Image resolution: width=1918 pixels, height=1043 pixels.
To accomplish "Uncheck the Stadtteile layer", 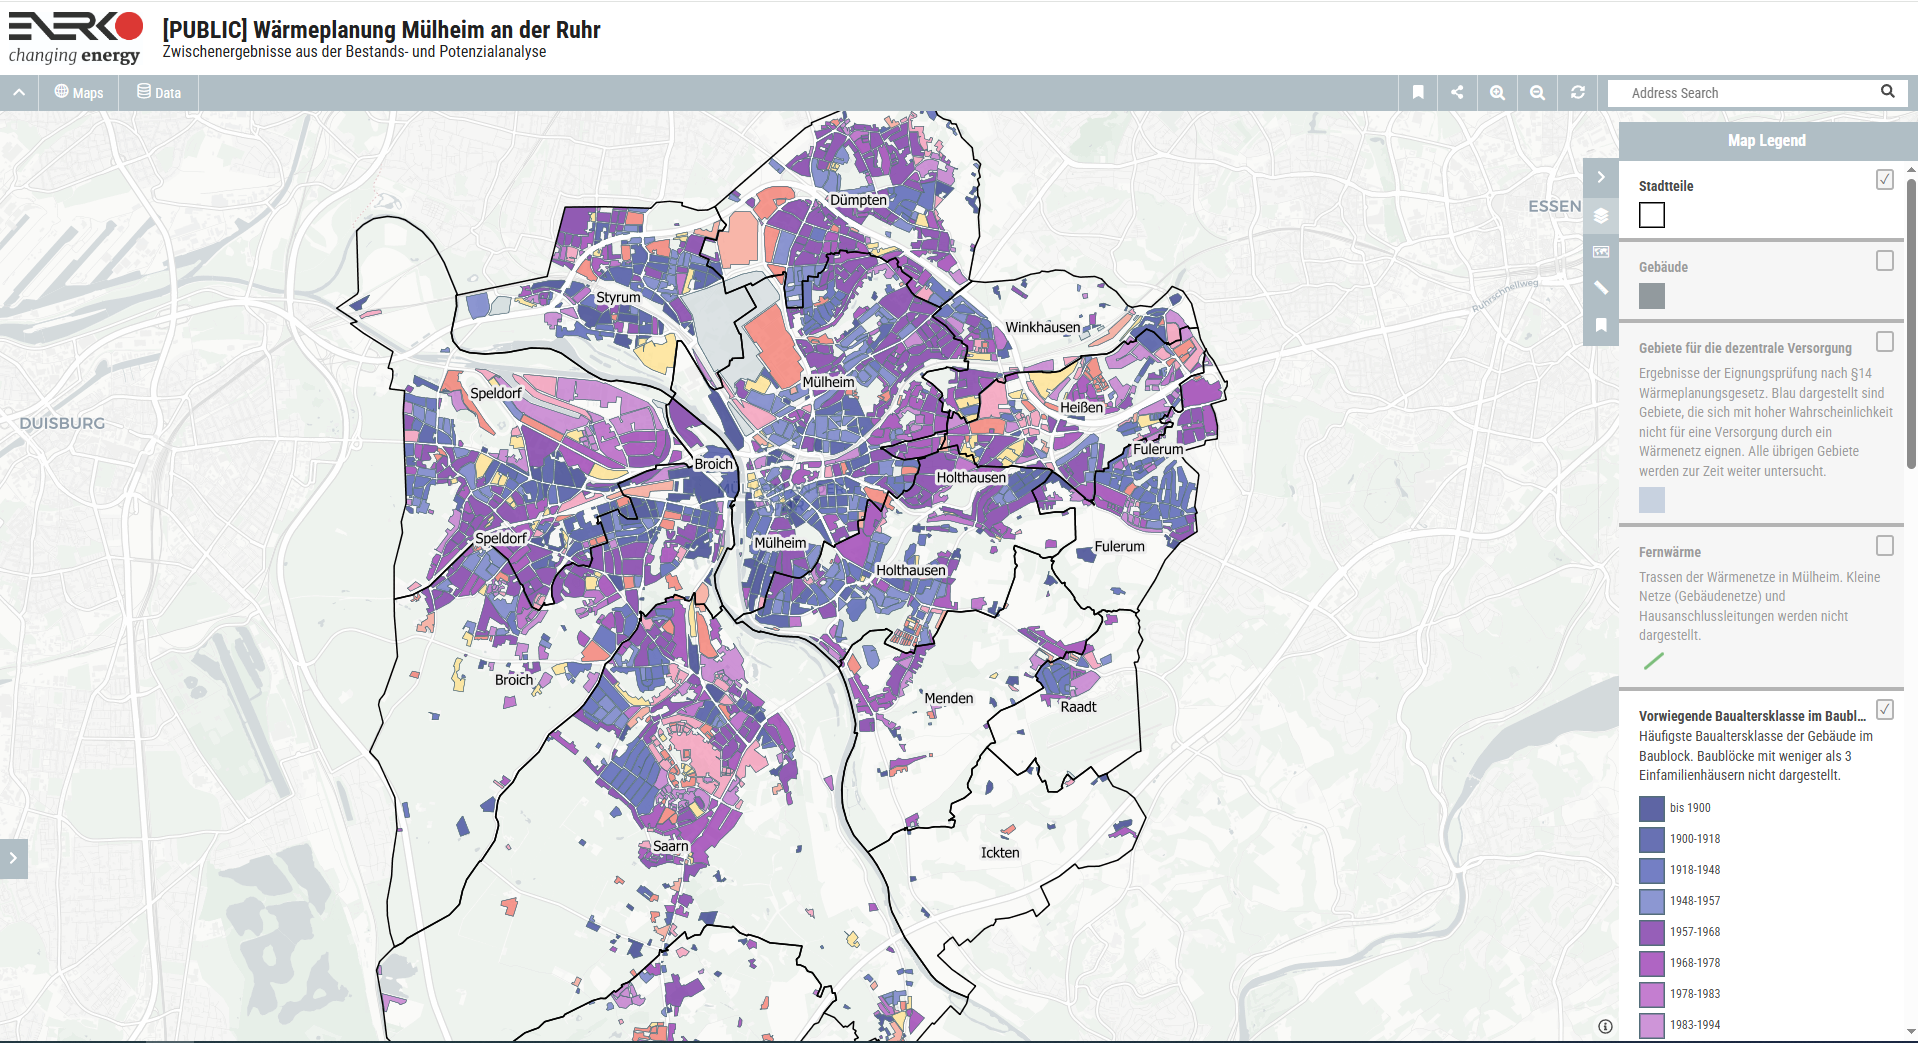I will tap(1884, 180).
